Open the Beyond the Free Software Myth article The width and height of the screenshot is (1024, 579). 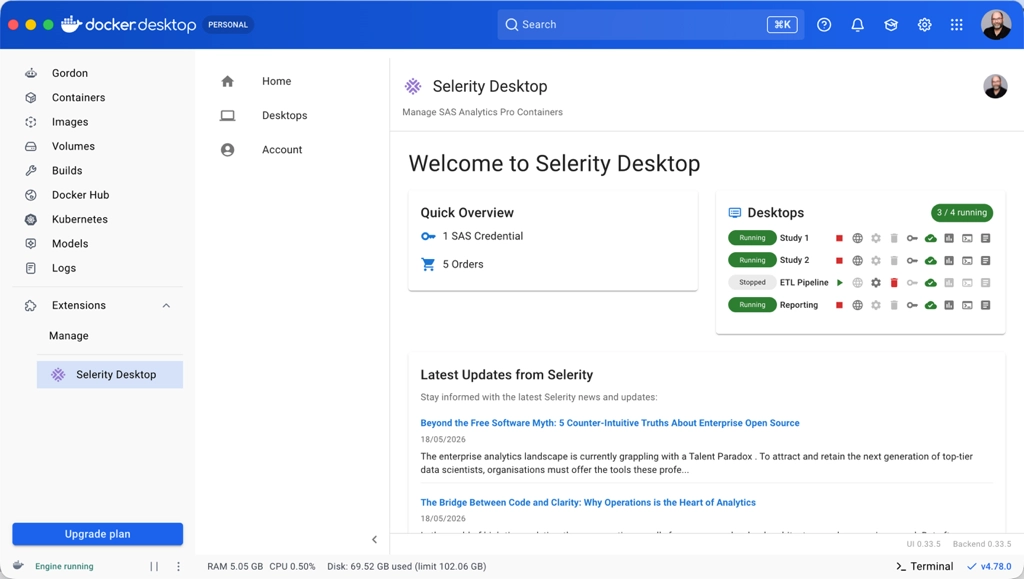click(x=610, y=423)
